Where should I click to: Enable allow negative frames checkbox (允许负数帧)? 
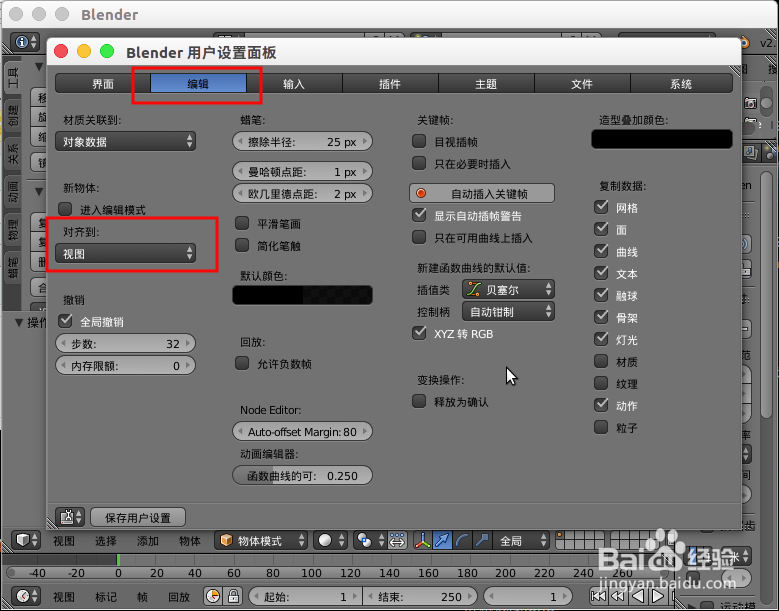pyautogui.click(x=242, y=363)
